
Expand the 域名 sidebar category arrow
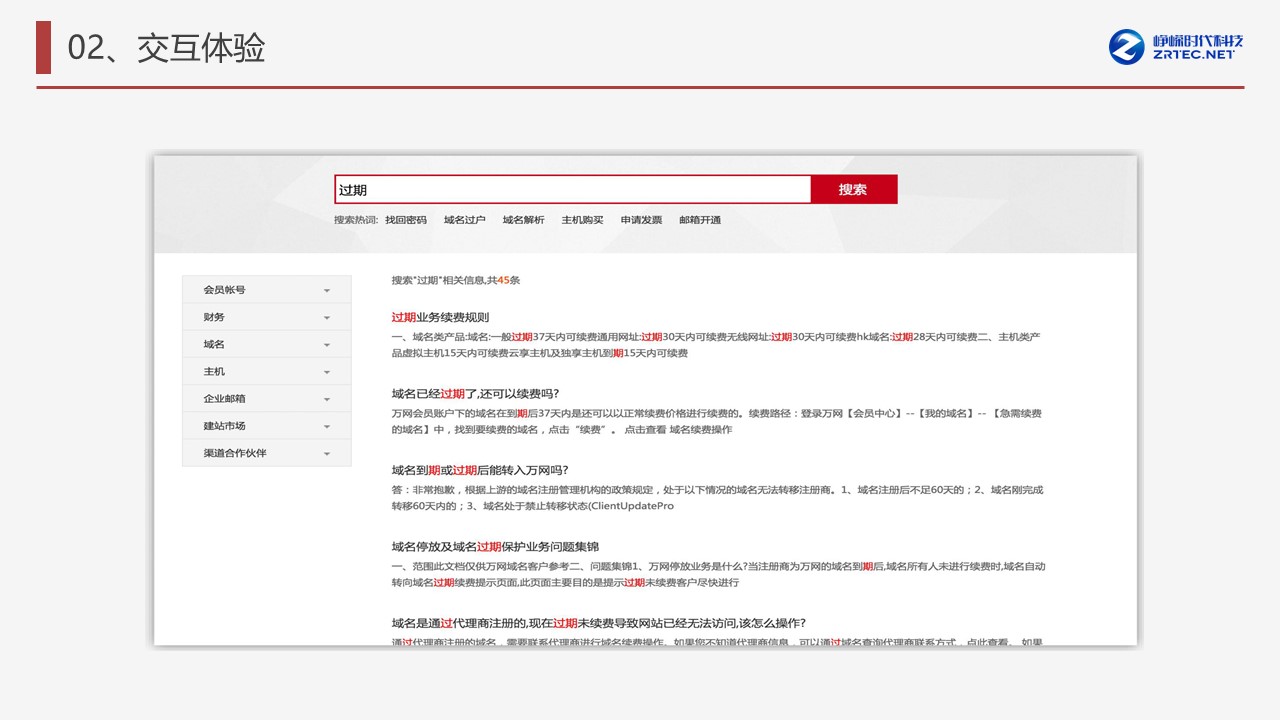pos(327,345)
